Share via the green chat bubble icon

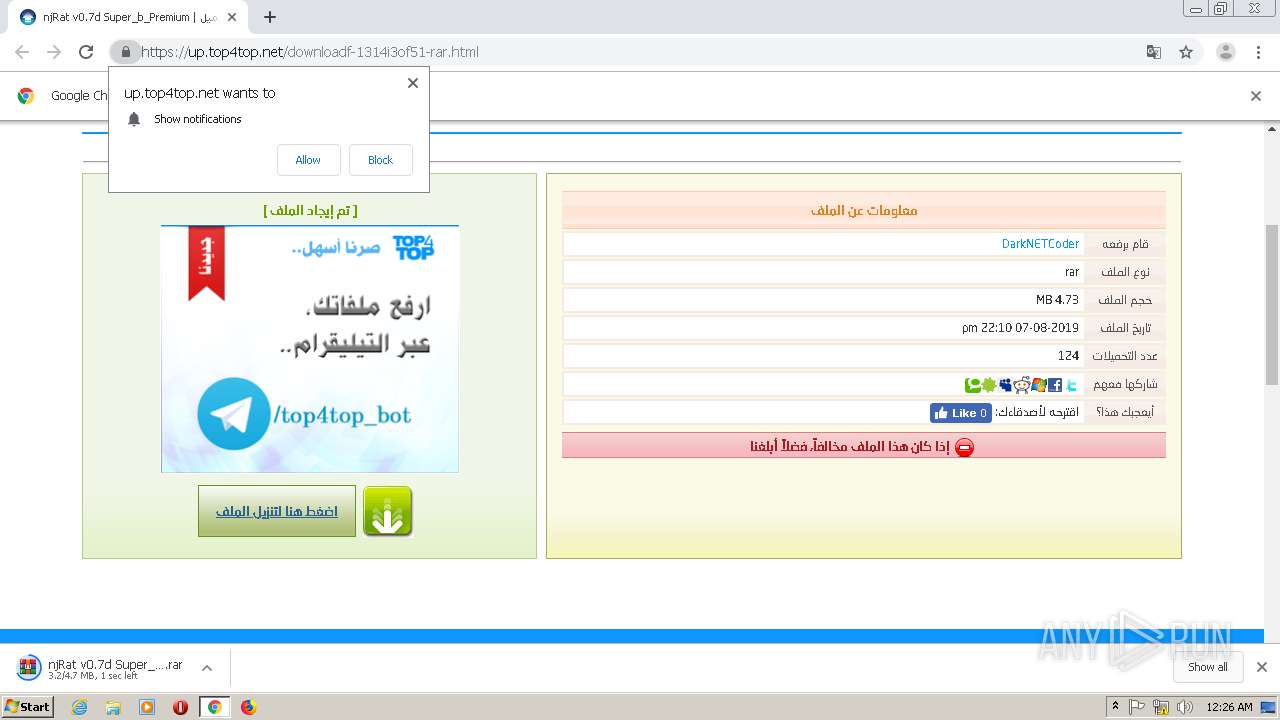click(x=972, y=384)
